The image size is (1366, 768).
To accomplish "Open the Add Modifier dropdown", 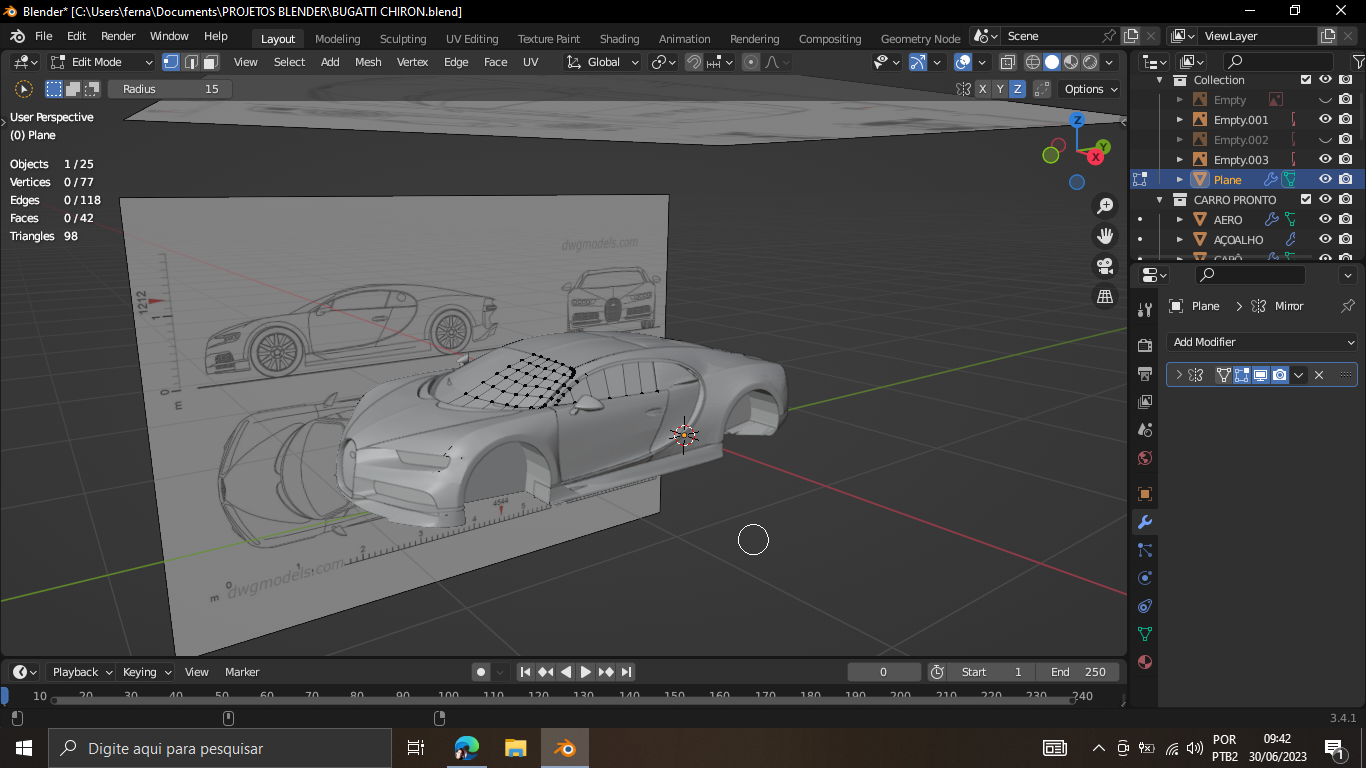I will click(1262, 342).
